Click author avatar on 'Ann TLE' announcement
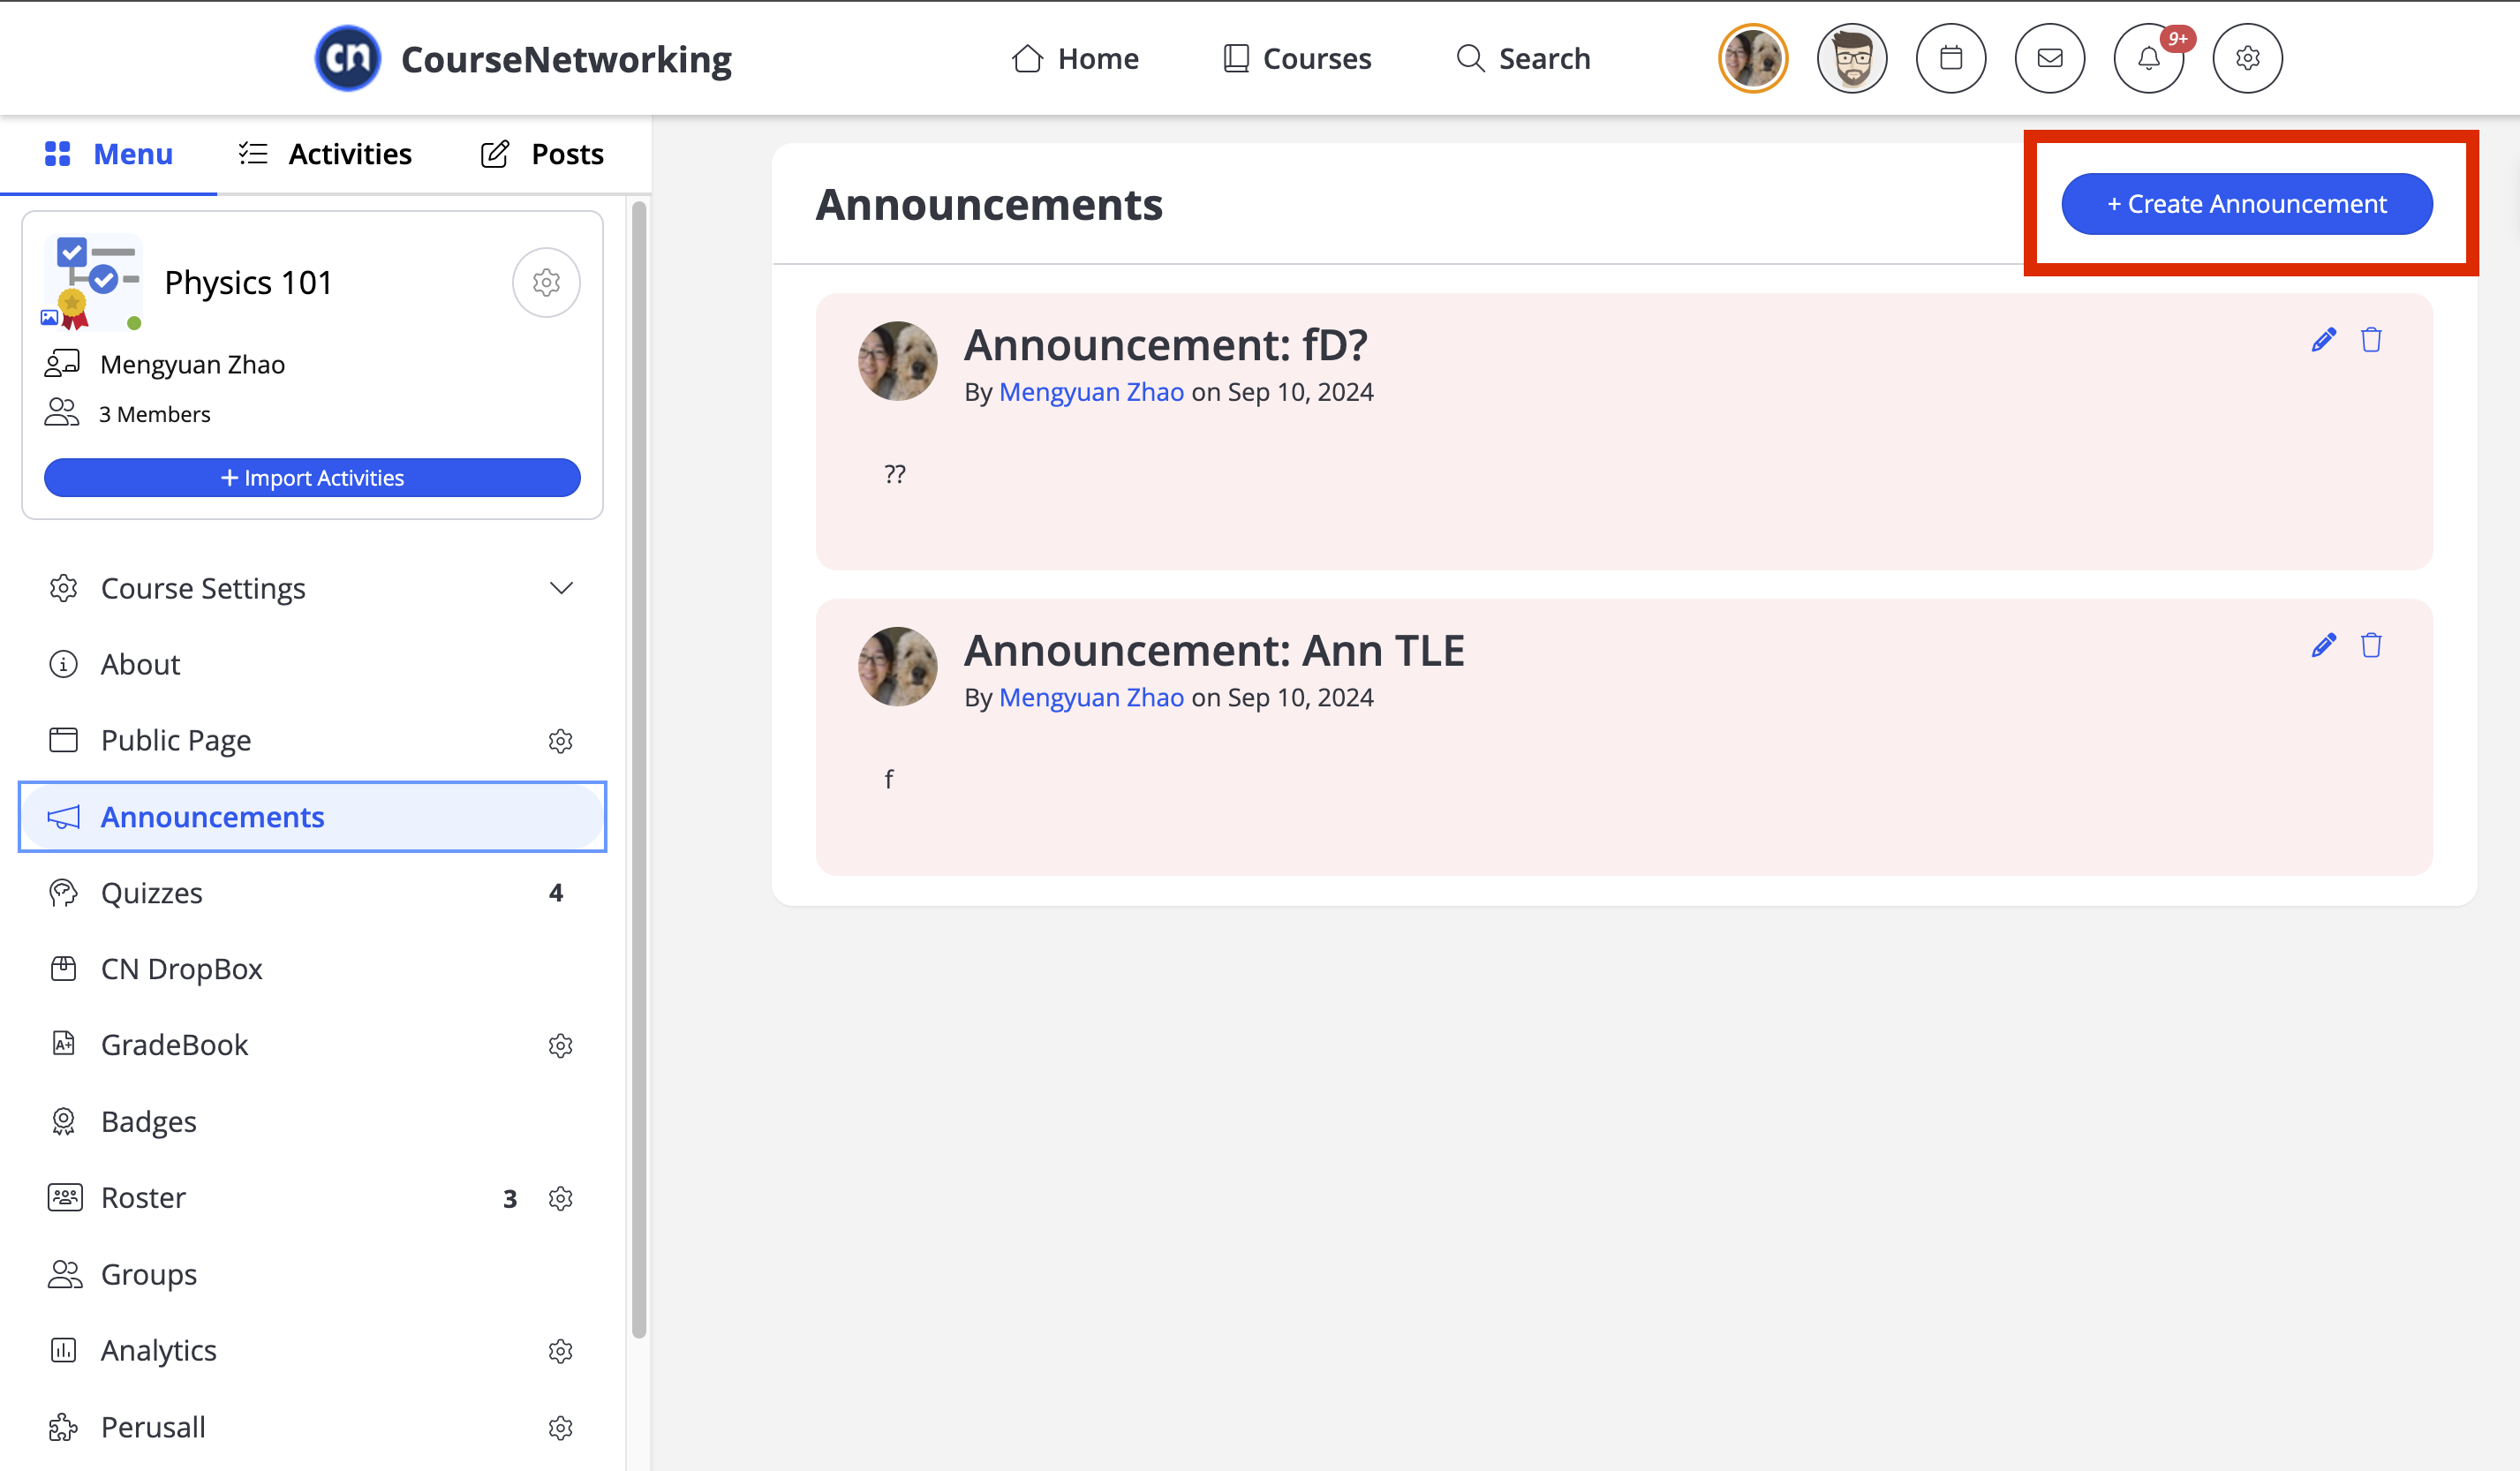Screen dimensions: 2520x1471 [897, 666]
